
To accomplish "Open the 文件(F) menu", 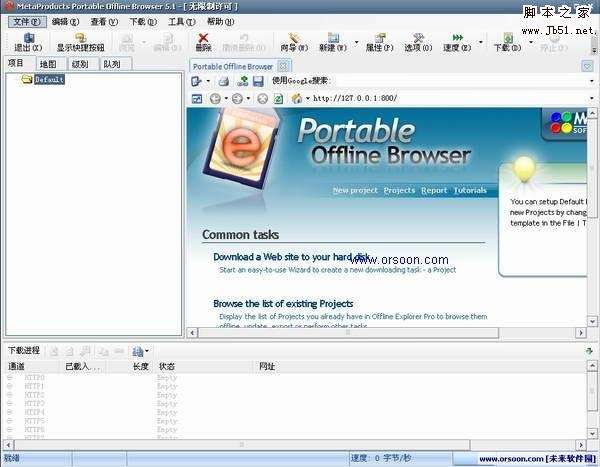I will [x=27, y=22].
